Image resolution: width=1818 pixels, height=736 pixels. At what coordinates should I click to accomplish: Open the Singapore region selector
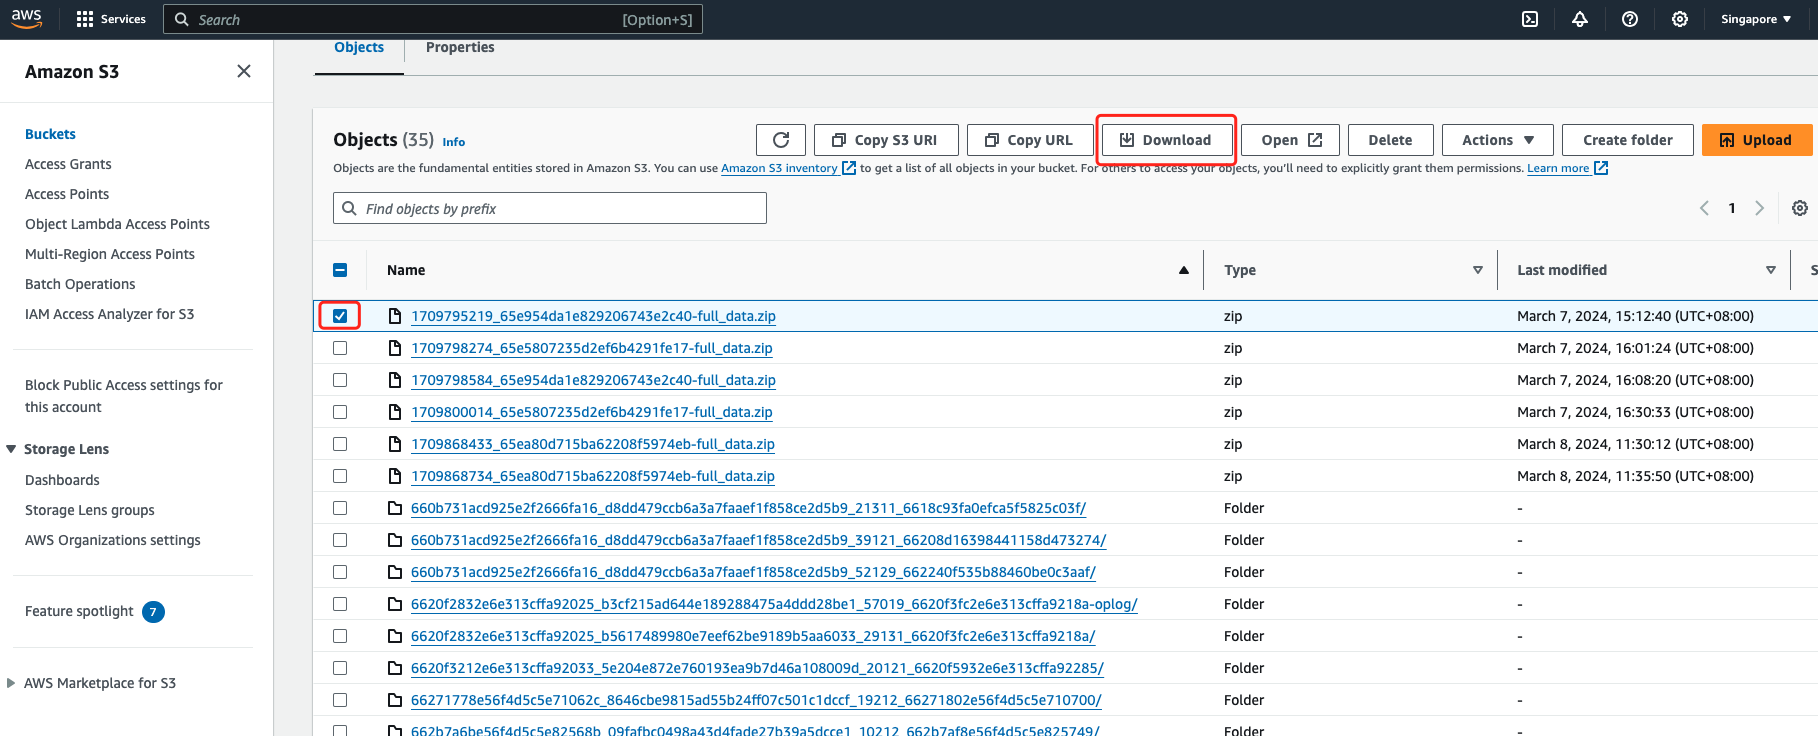click(x=1756, y=19)
